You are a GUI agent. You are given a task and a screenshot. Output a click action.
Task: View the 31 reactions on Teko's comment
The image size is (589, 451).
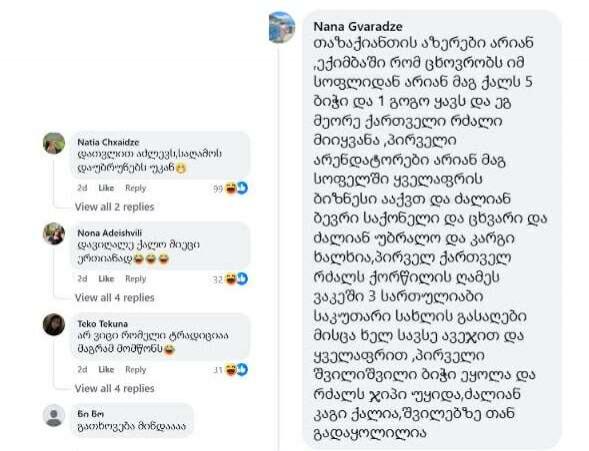[x=230, y=370]
